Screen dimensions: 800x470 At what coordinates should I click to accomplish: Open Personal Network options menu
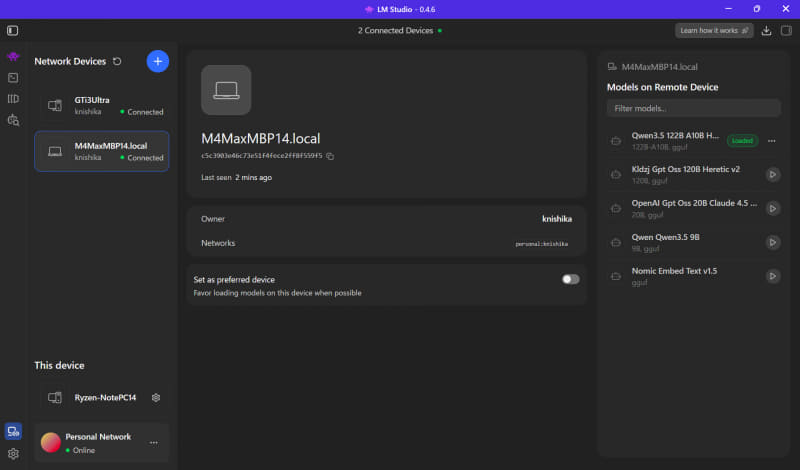pyautogui.click(x=154, y=442)
